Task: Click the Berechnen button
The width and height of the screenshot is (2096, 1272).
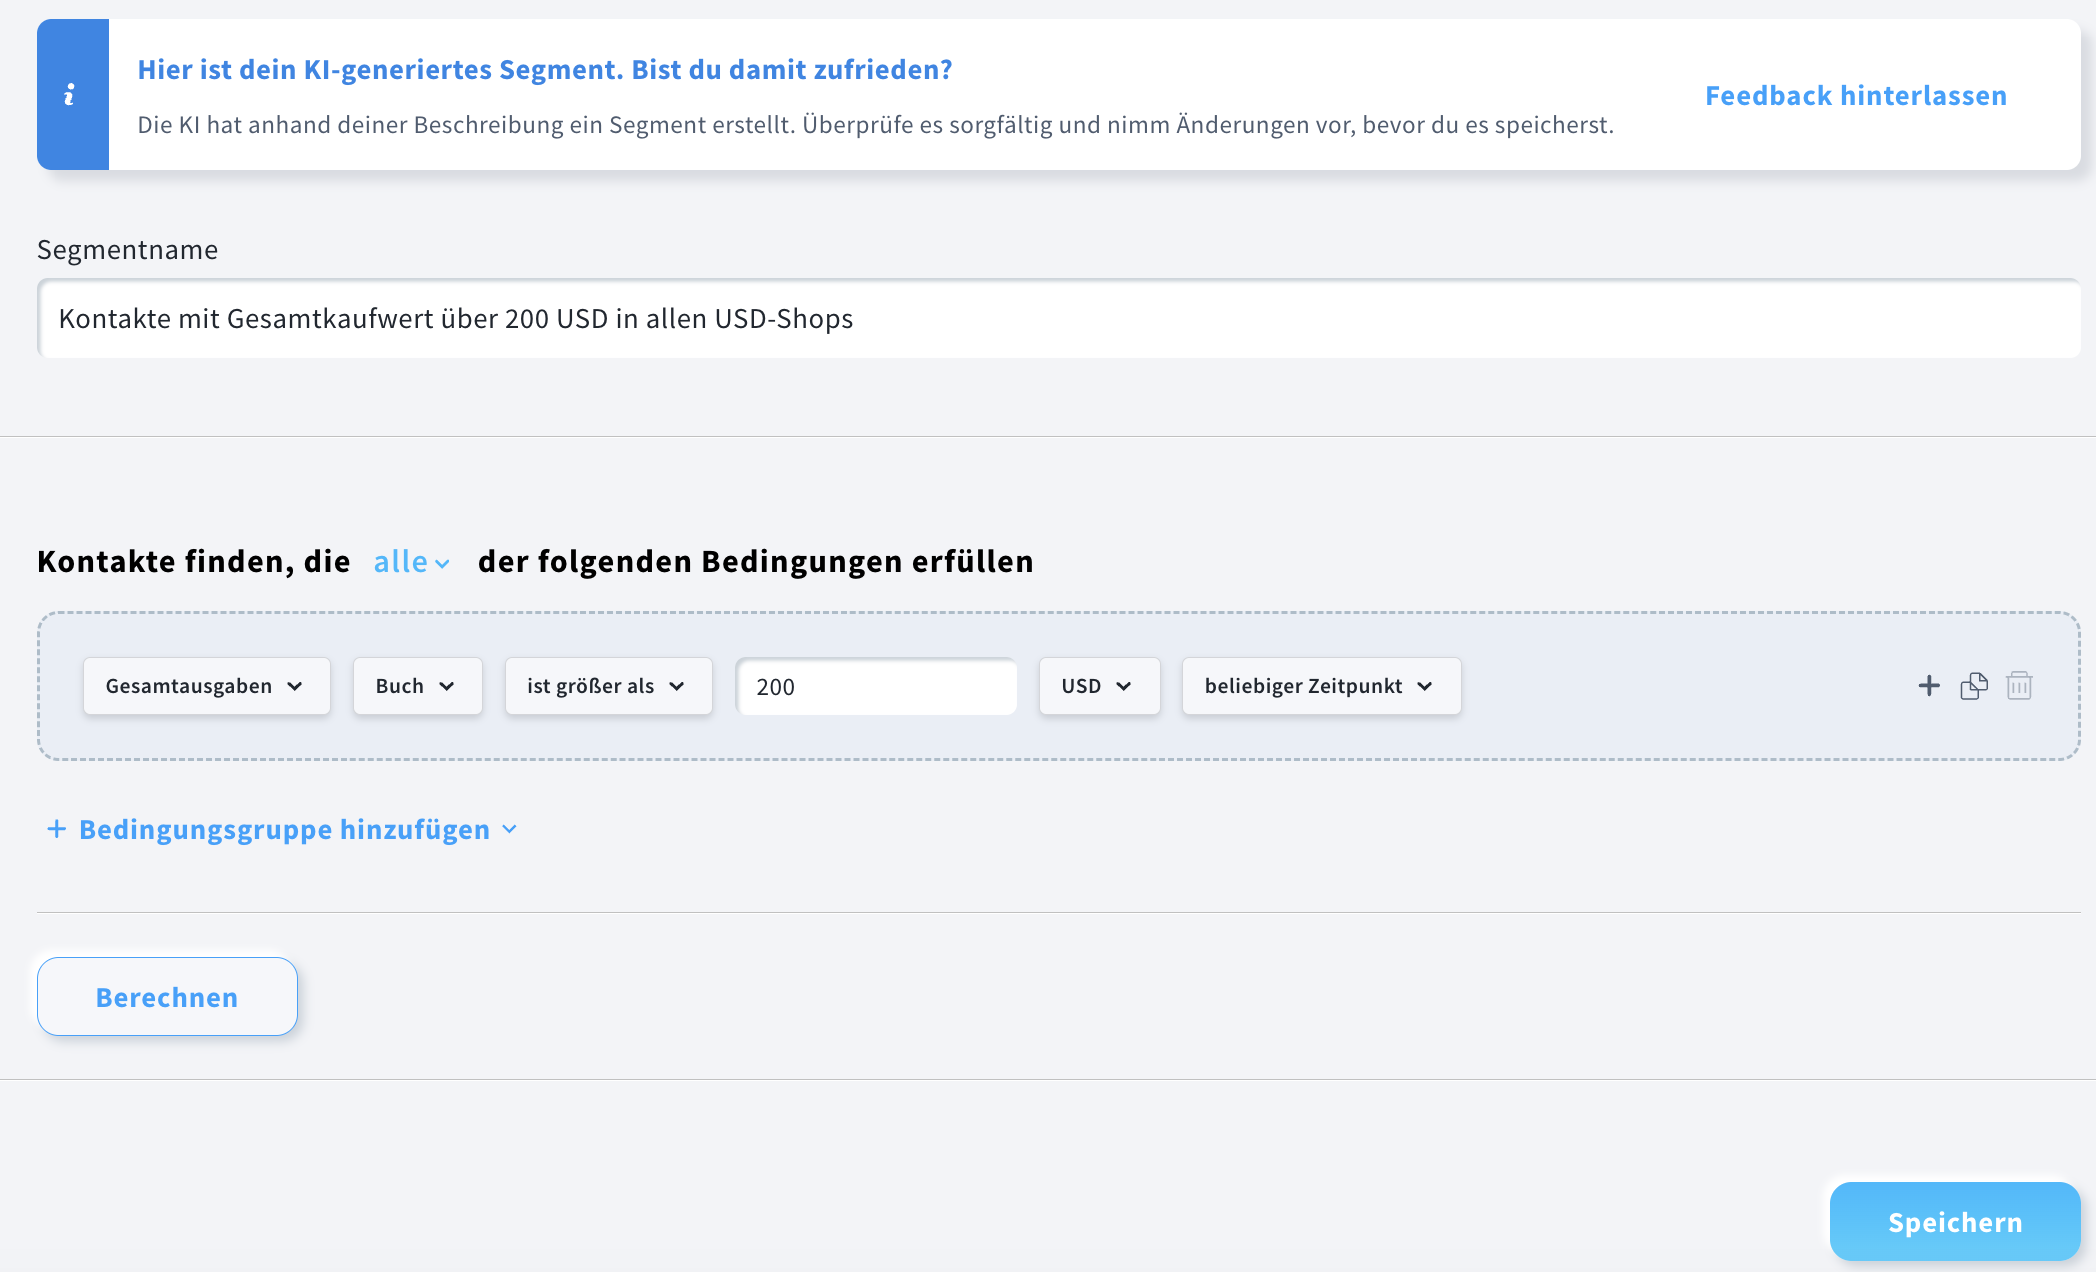Action: click(x=166, y=996)
